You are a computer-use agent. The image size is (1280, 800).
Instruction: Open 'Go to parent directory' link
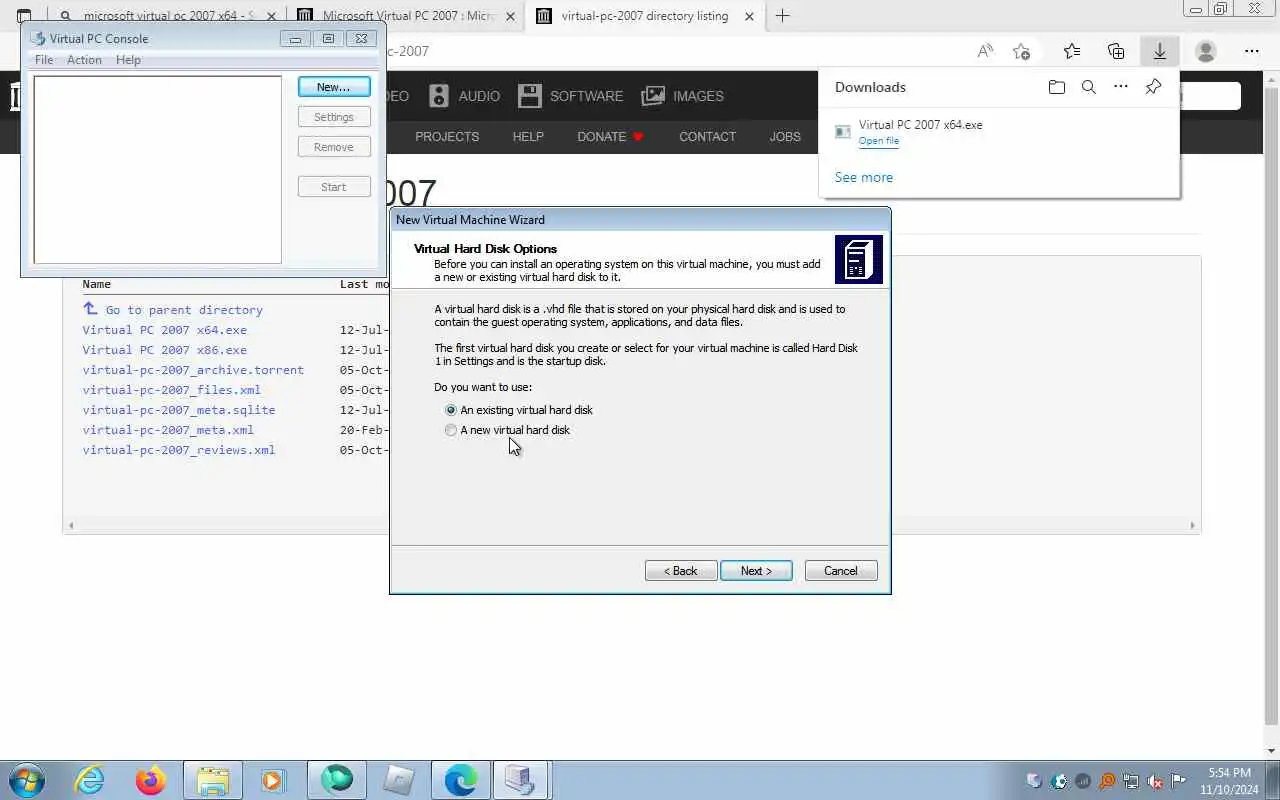click(x=184, y=310)
